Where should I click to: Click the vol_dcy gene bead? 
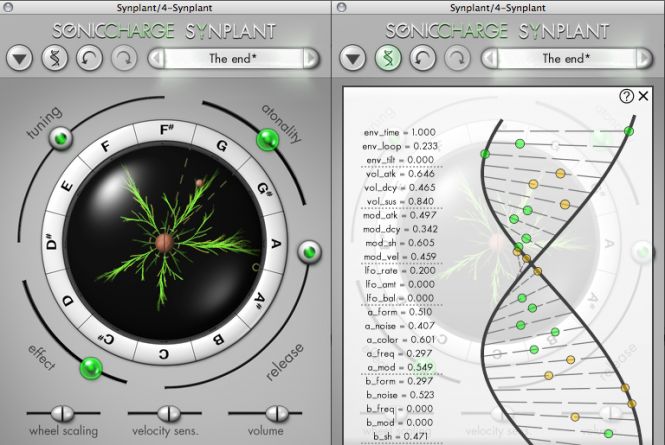pyautogui.click(x=533, y=184)
